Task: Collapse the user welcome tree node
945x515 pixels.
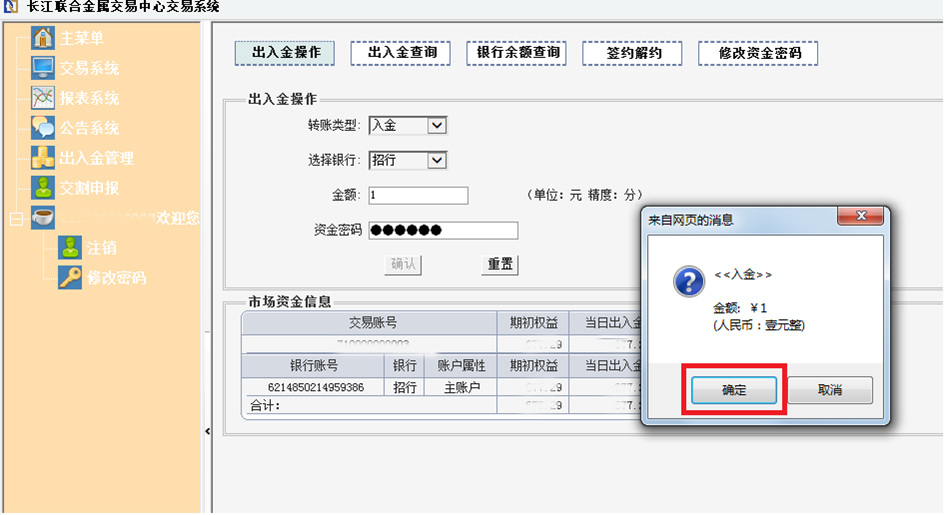Action: pos(15,218)
